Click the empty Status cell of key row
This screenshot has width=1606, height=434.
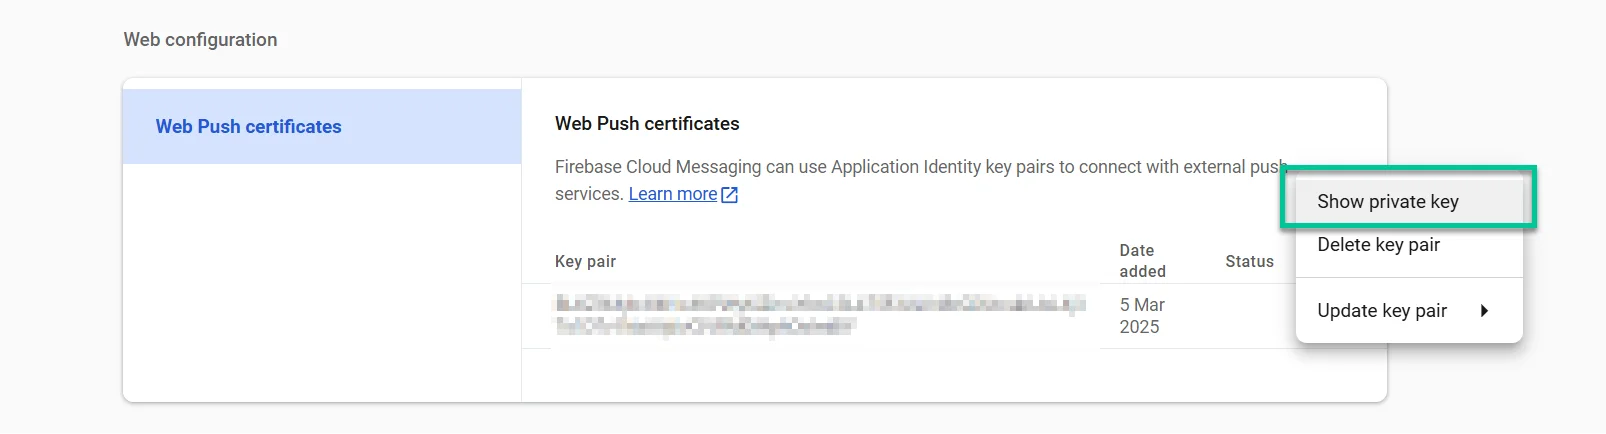[1249, 316]
